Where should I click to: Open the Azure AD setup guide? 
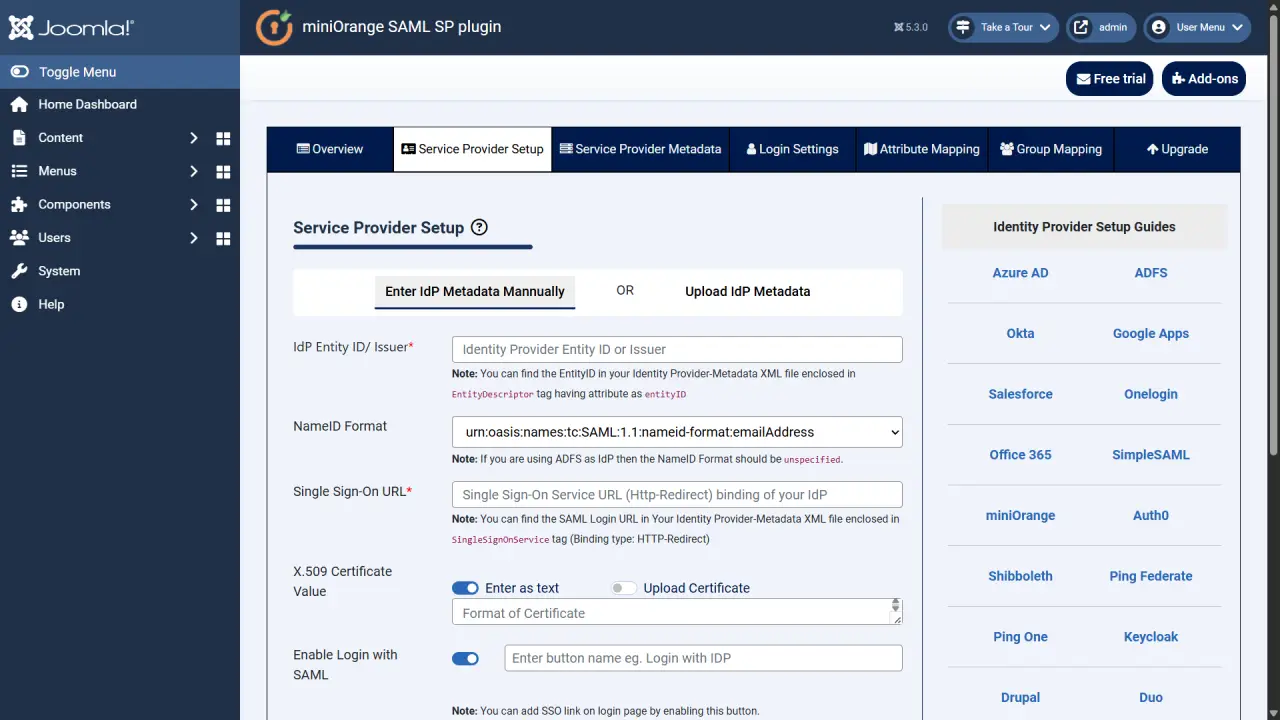pos(1020,273)
